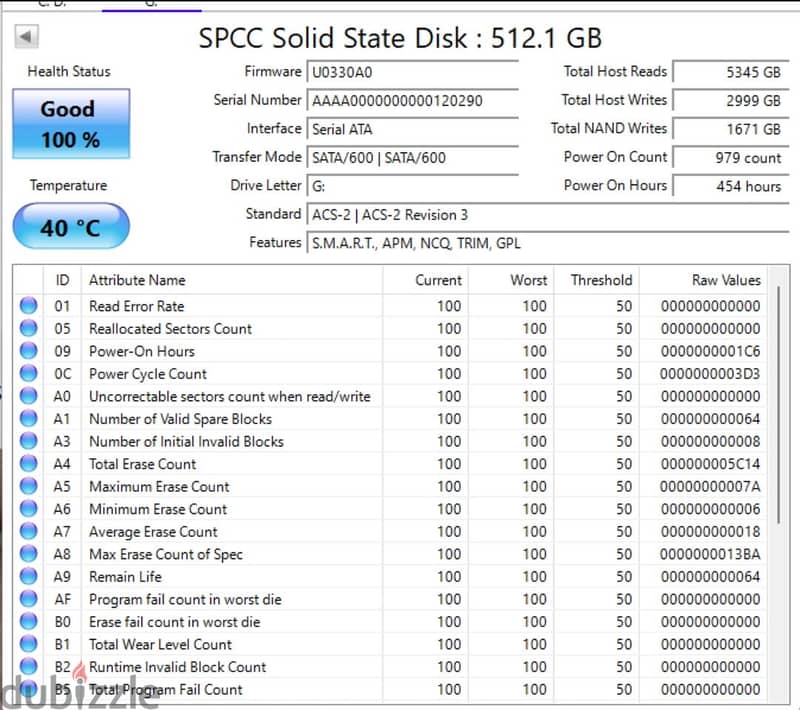Screen dimensions: 800x710
Task: Click status icon of Power-On Hours row
Action: point(29,350)
